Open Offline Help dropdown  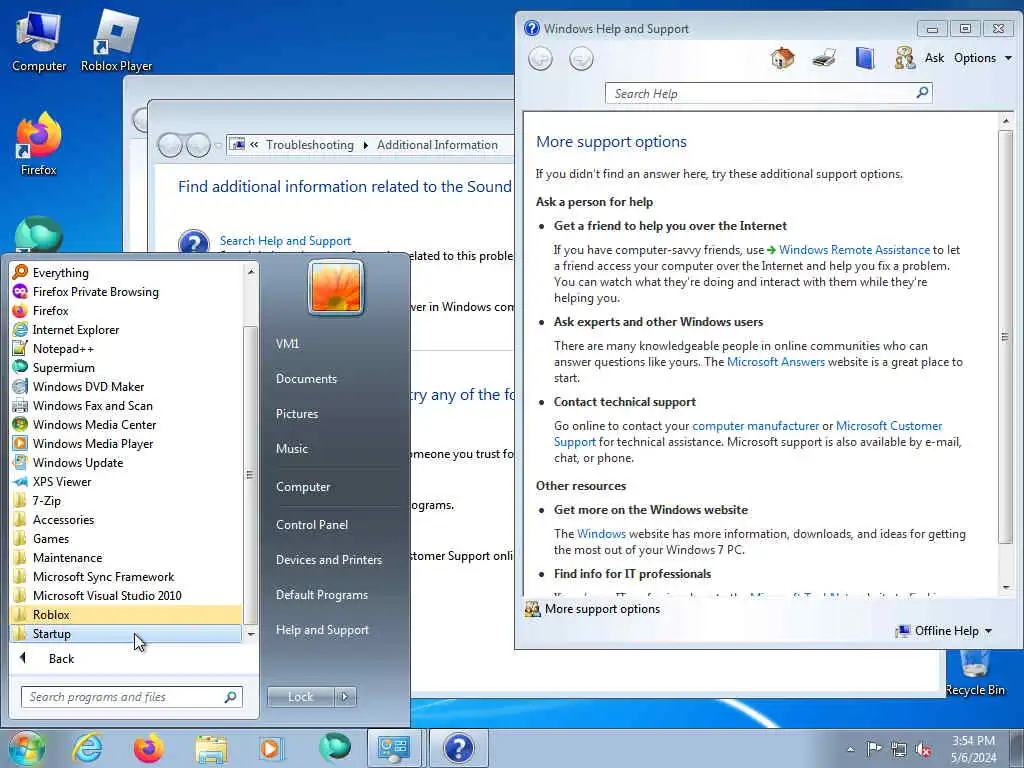click(944, 631)
